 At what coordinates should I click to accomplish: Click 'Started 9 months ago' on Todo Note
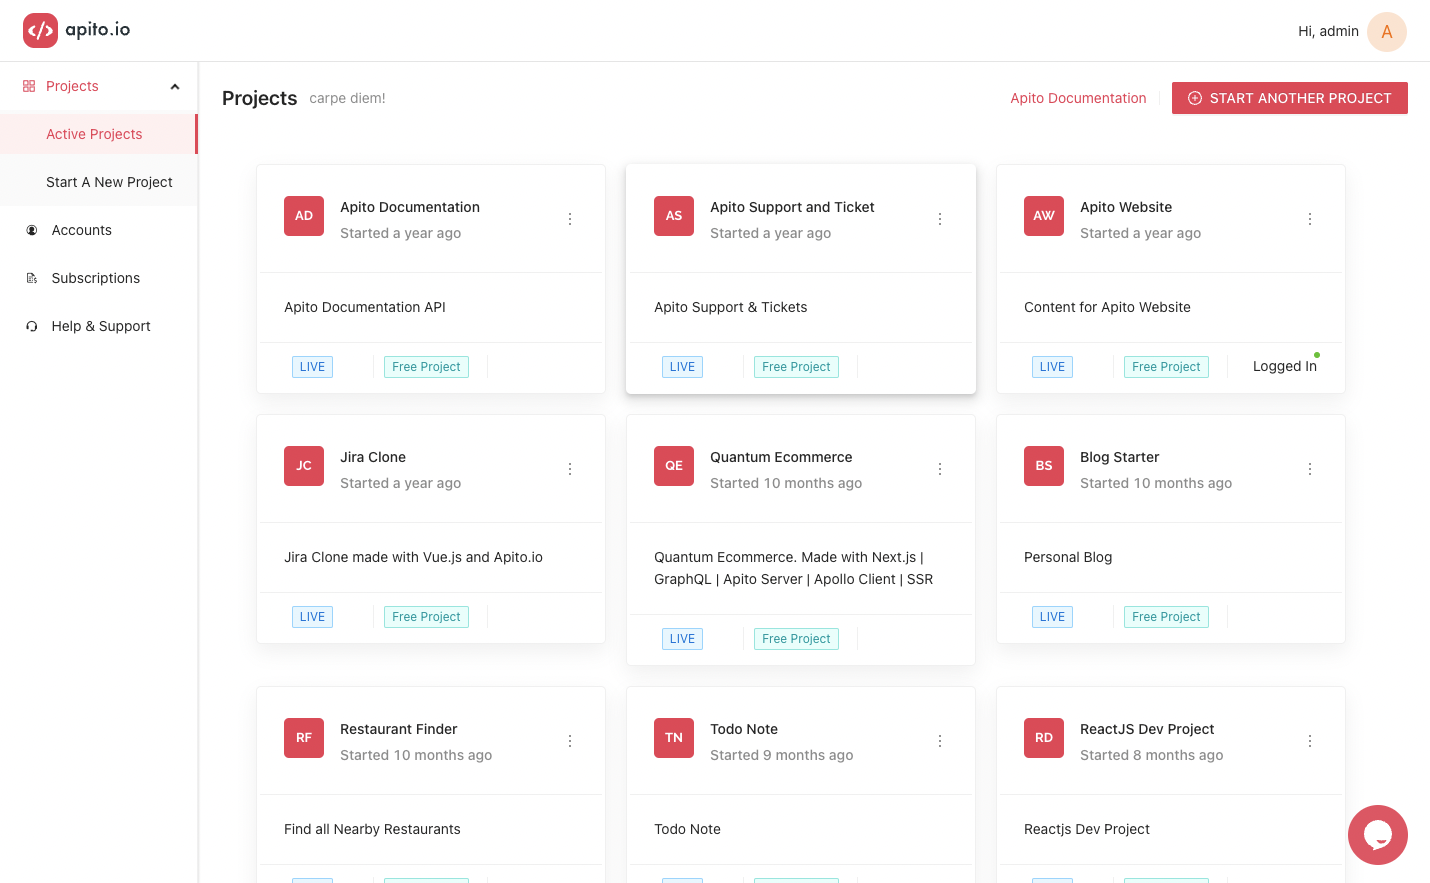tap(781, 755)
